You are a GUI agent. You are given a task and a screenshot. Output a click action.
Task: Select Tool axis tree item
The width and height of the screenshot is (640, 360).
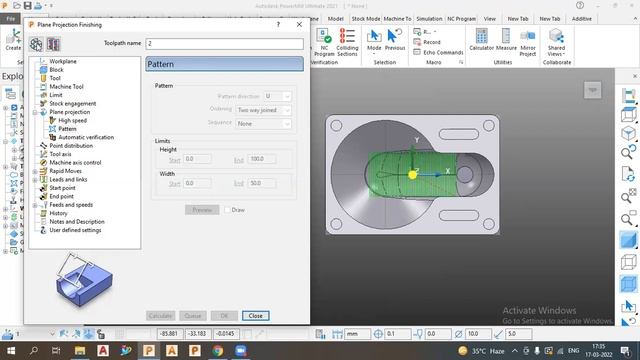click(60, 154)
